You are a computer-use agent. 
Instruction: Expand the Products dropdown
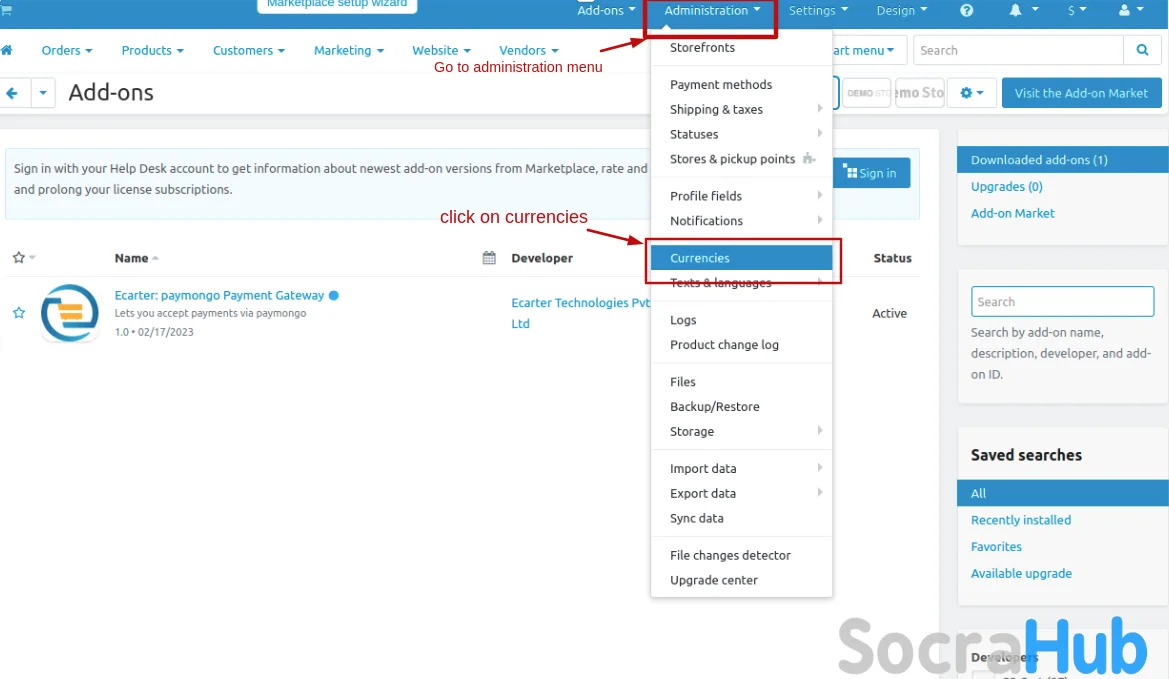coord(152,50)
